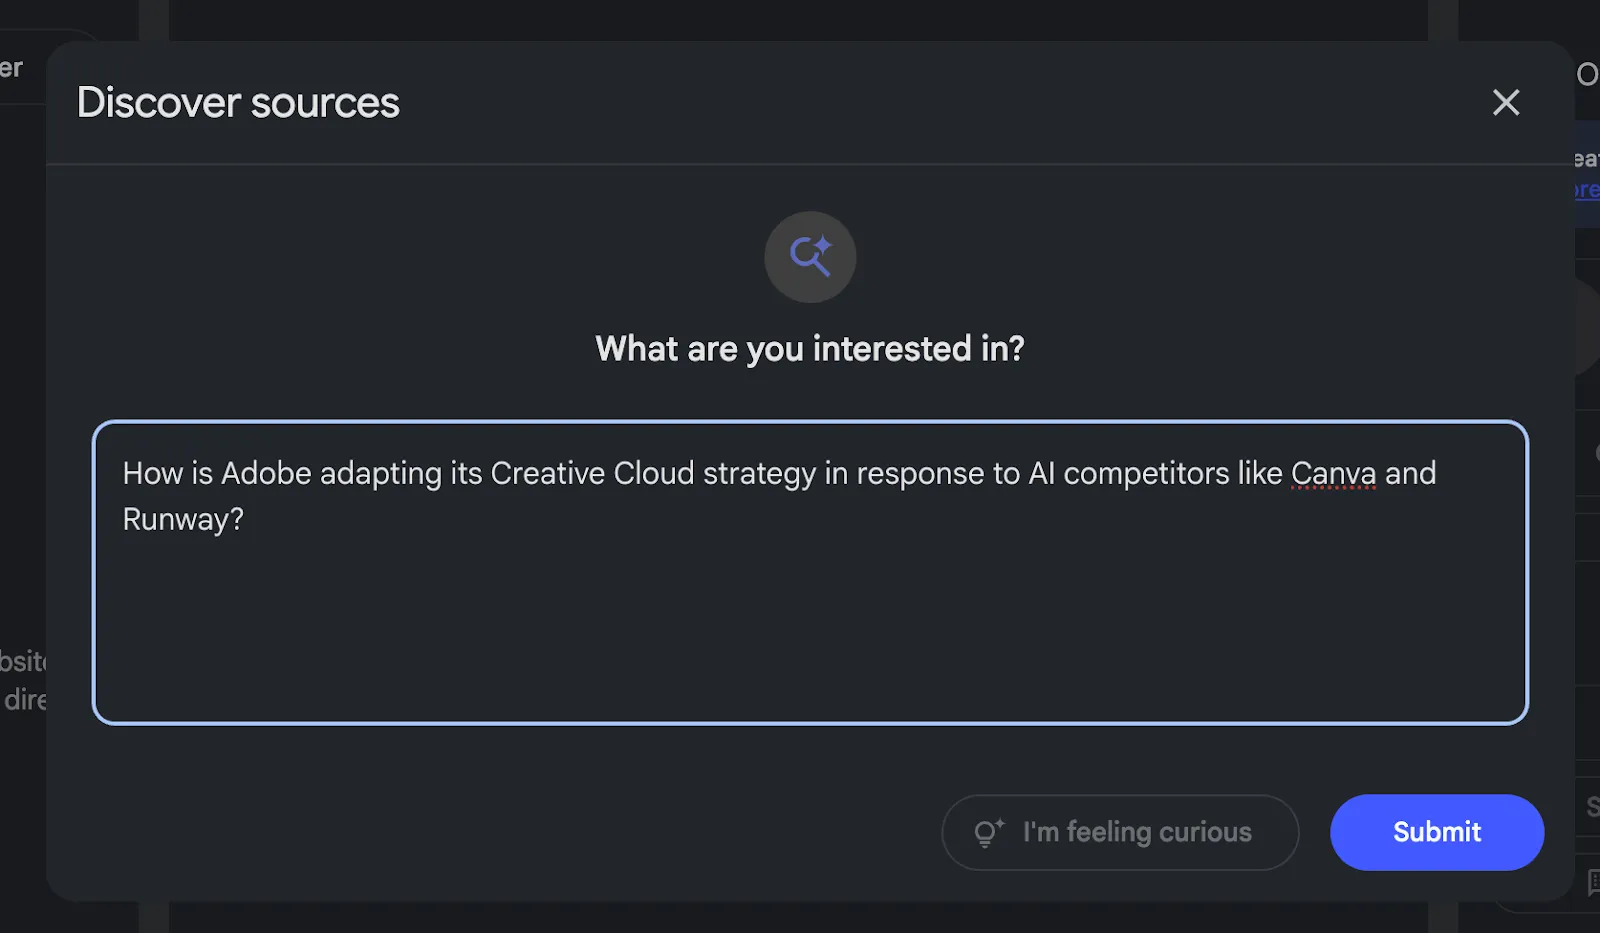The image size is (1600, 933).
Task: Close the Discover sources dialog
Action: 1506,102
